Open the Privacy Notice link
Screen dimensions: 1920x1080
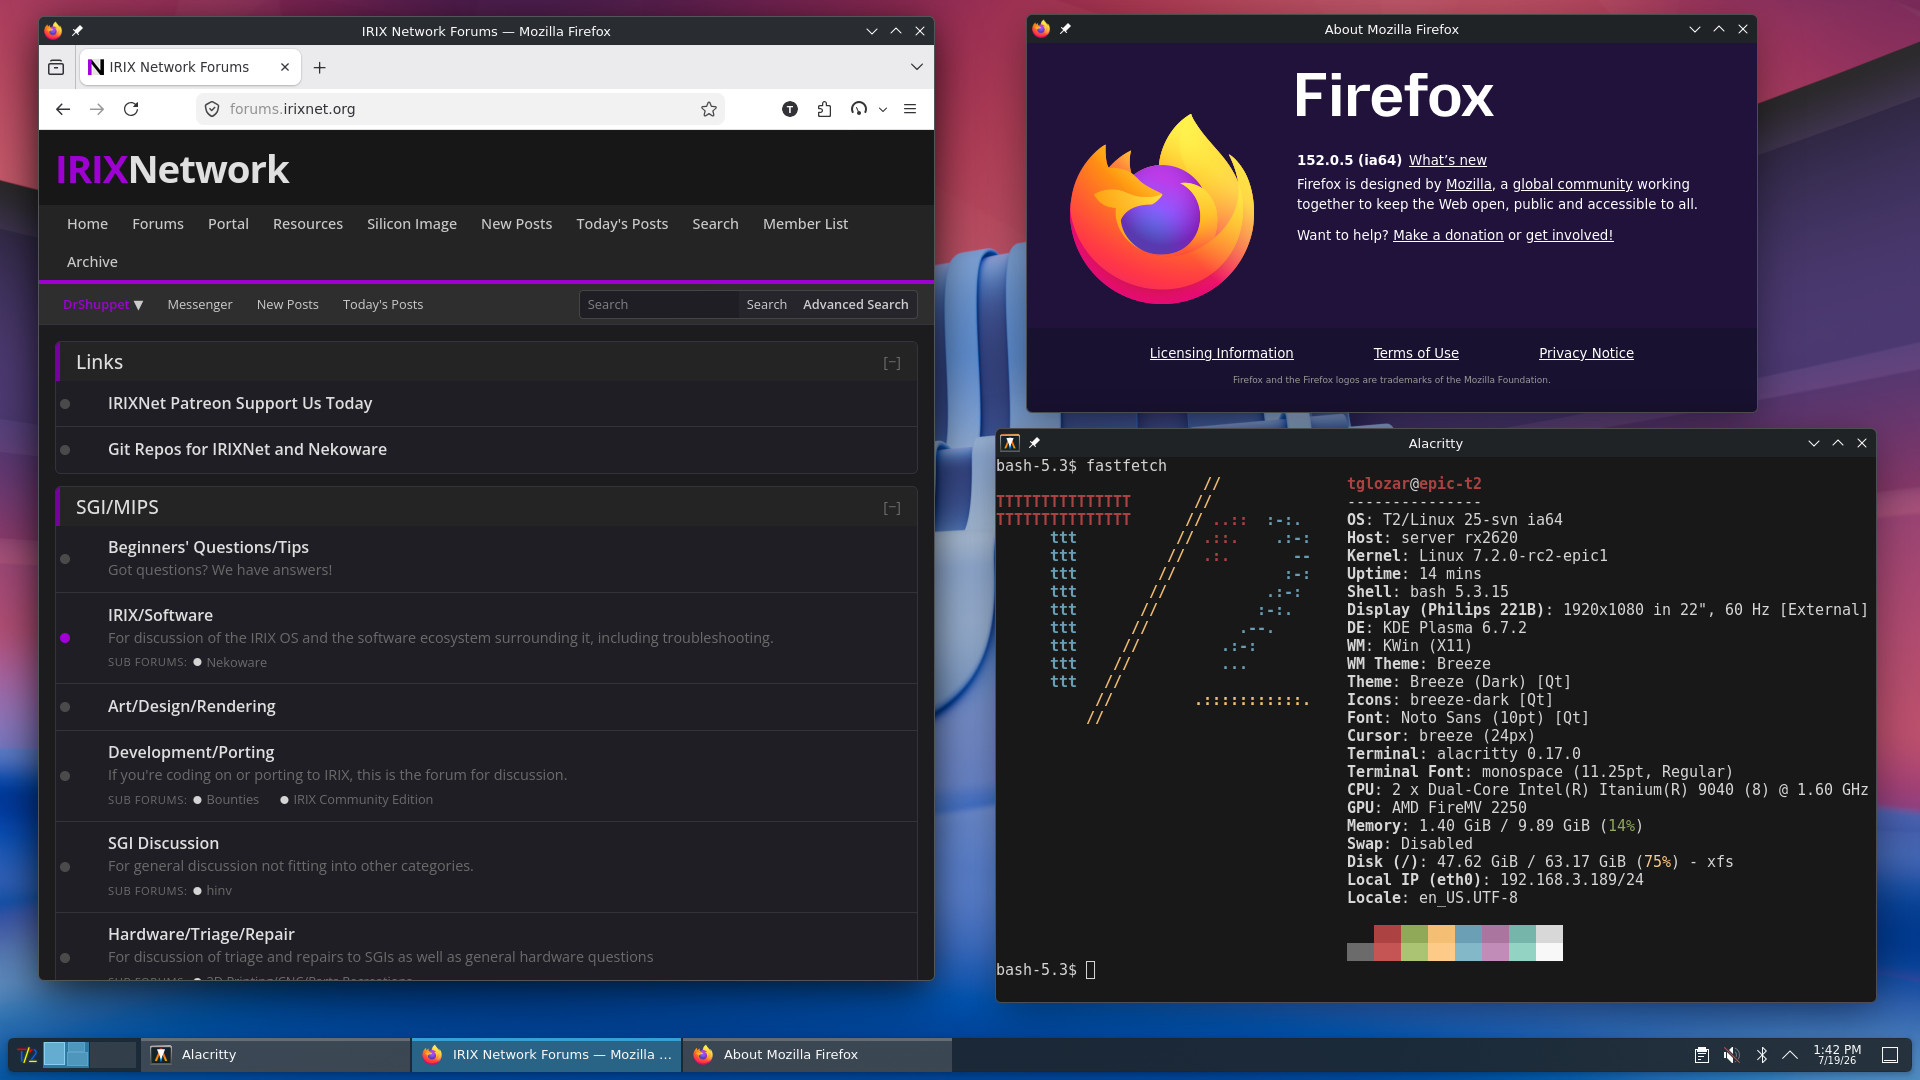pos(1586,353)
